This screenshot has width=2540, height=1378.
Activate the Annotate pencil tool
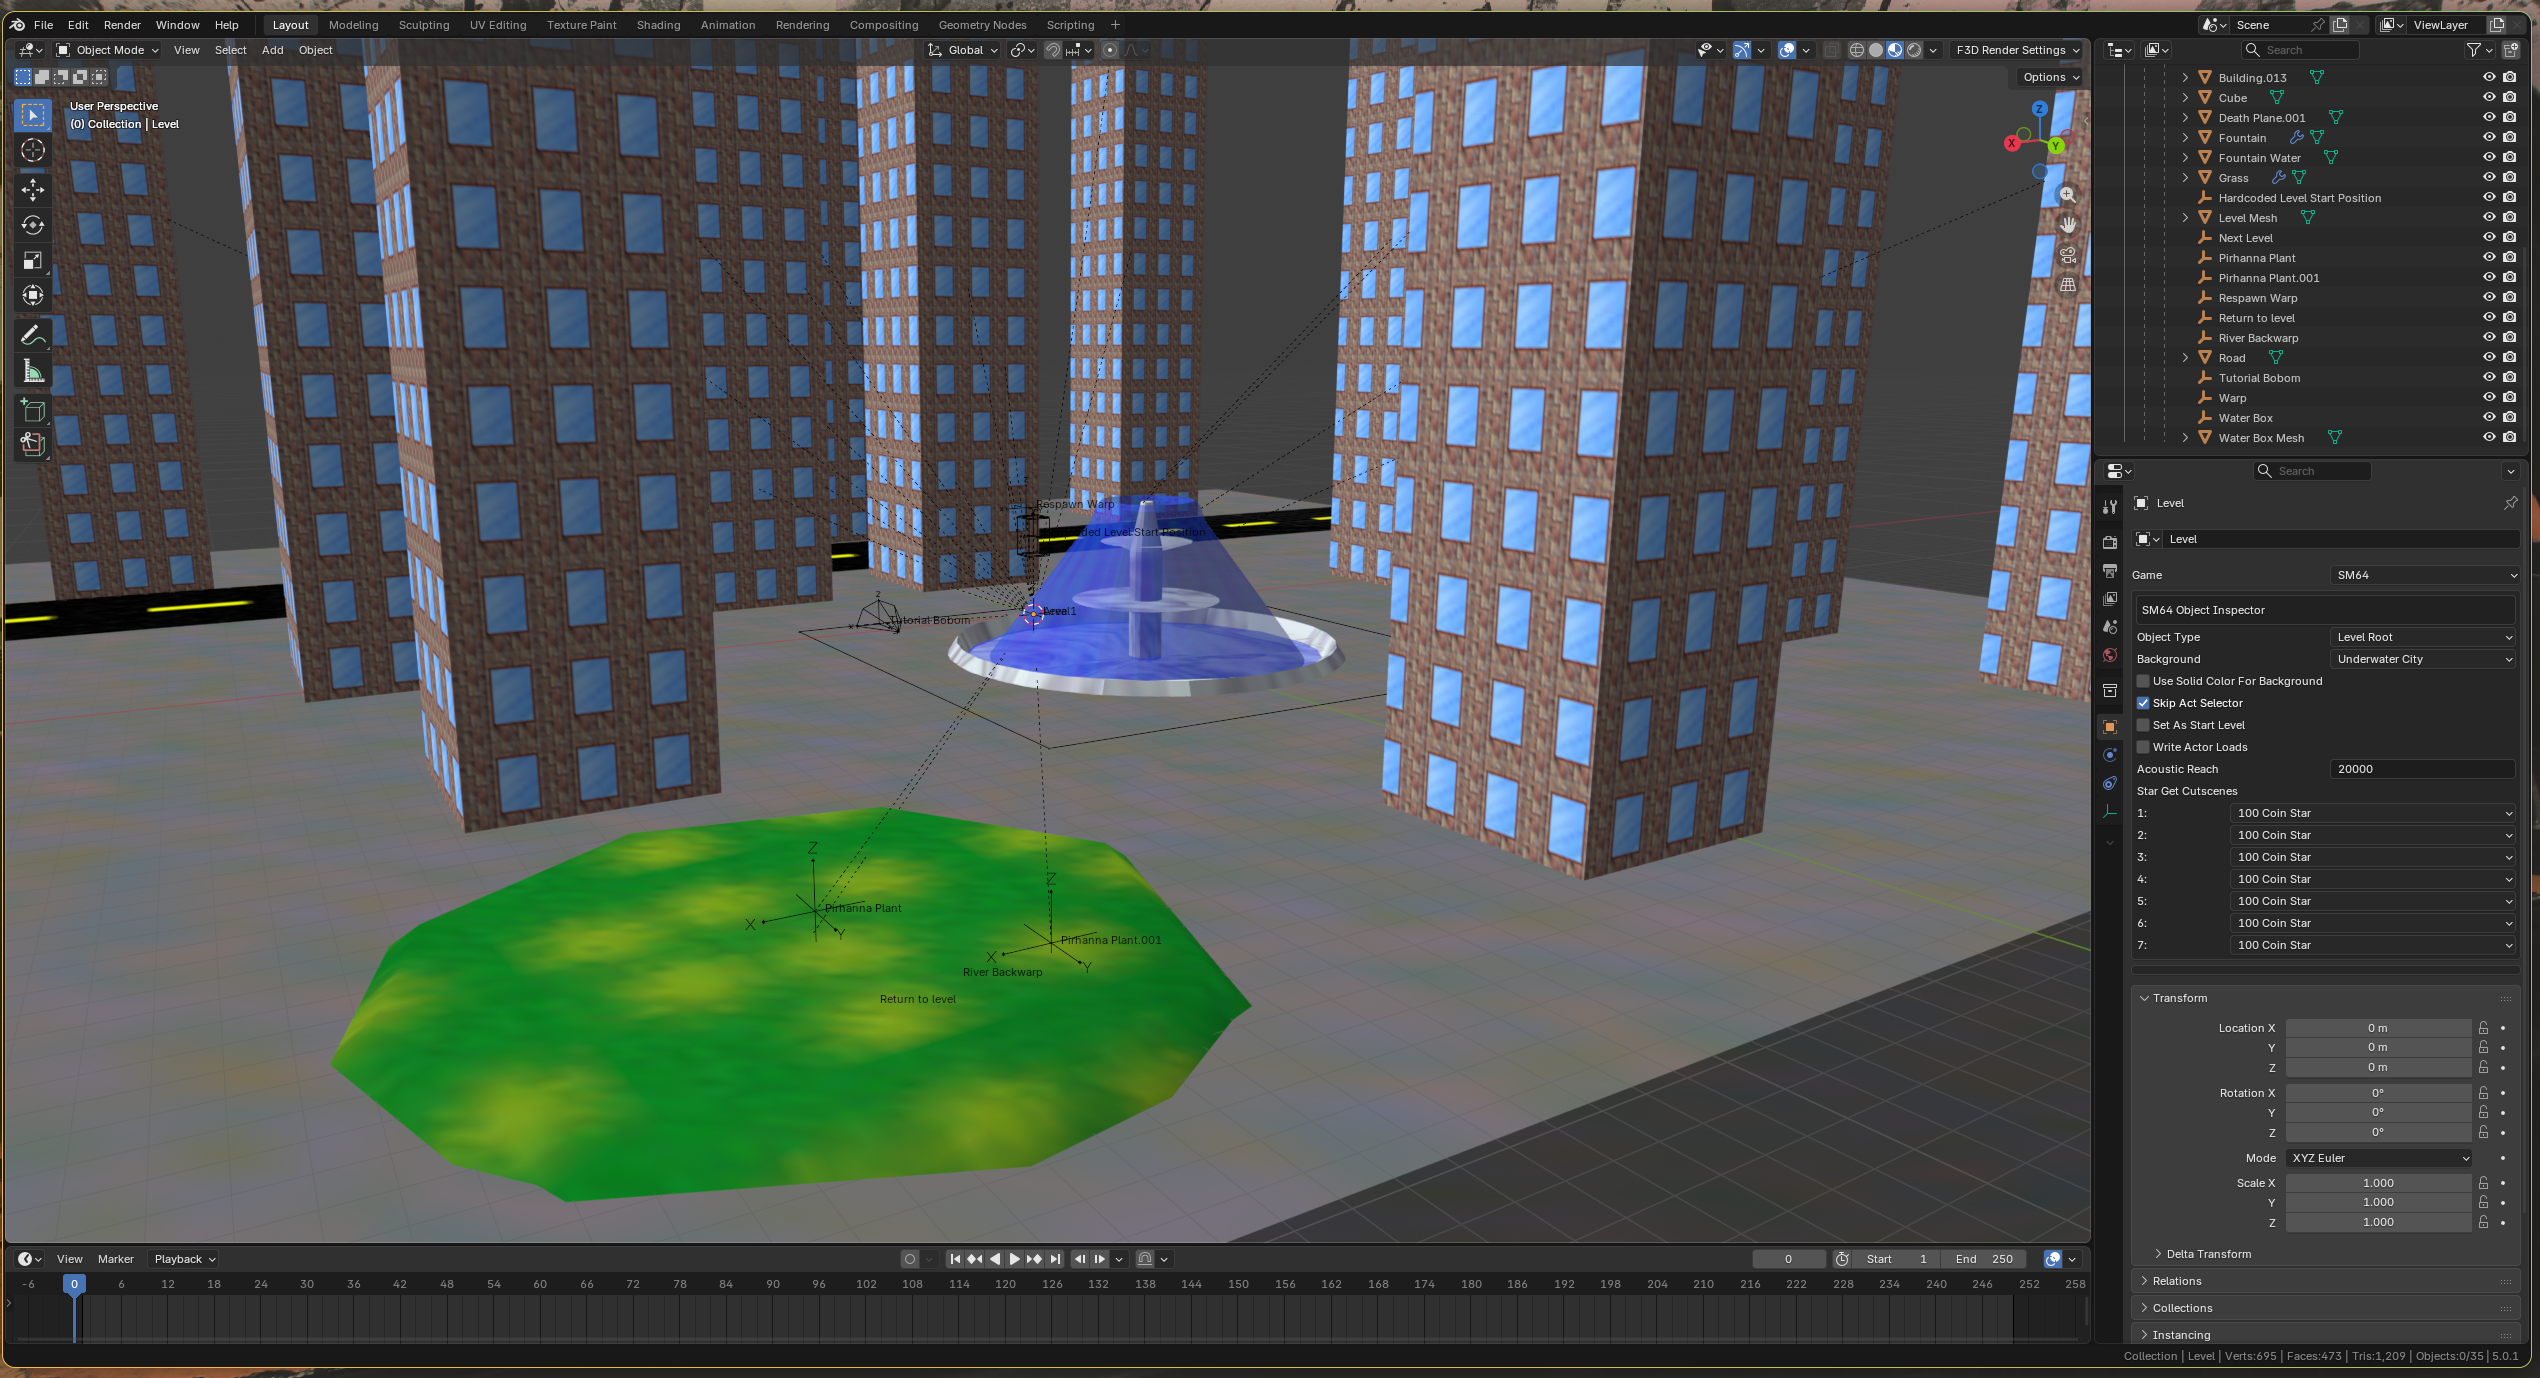[33, 335]
